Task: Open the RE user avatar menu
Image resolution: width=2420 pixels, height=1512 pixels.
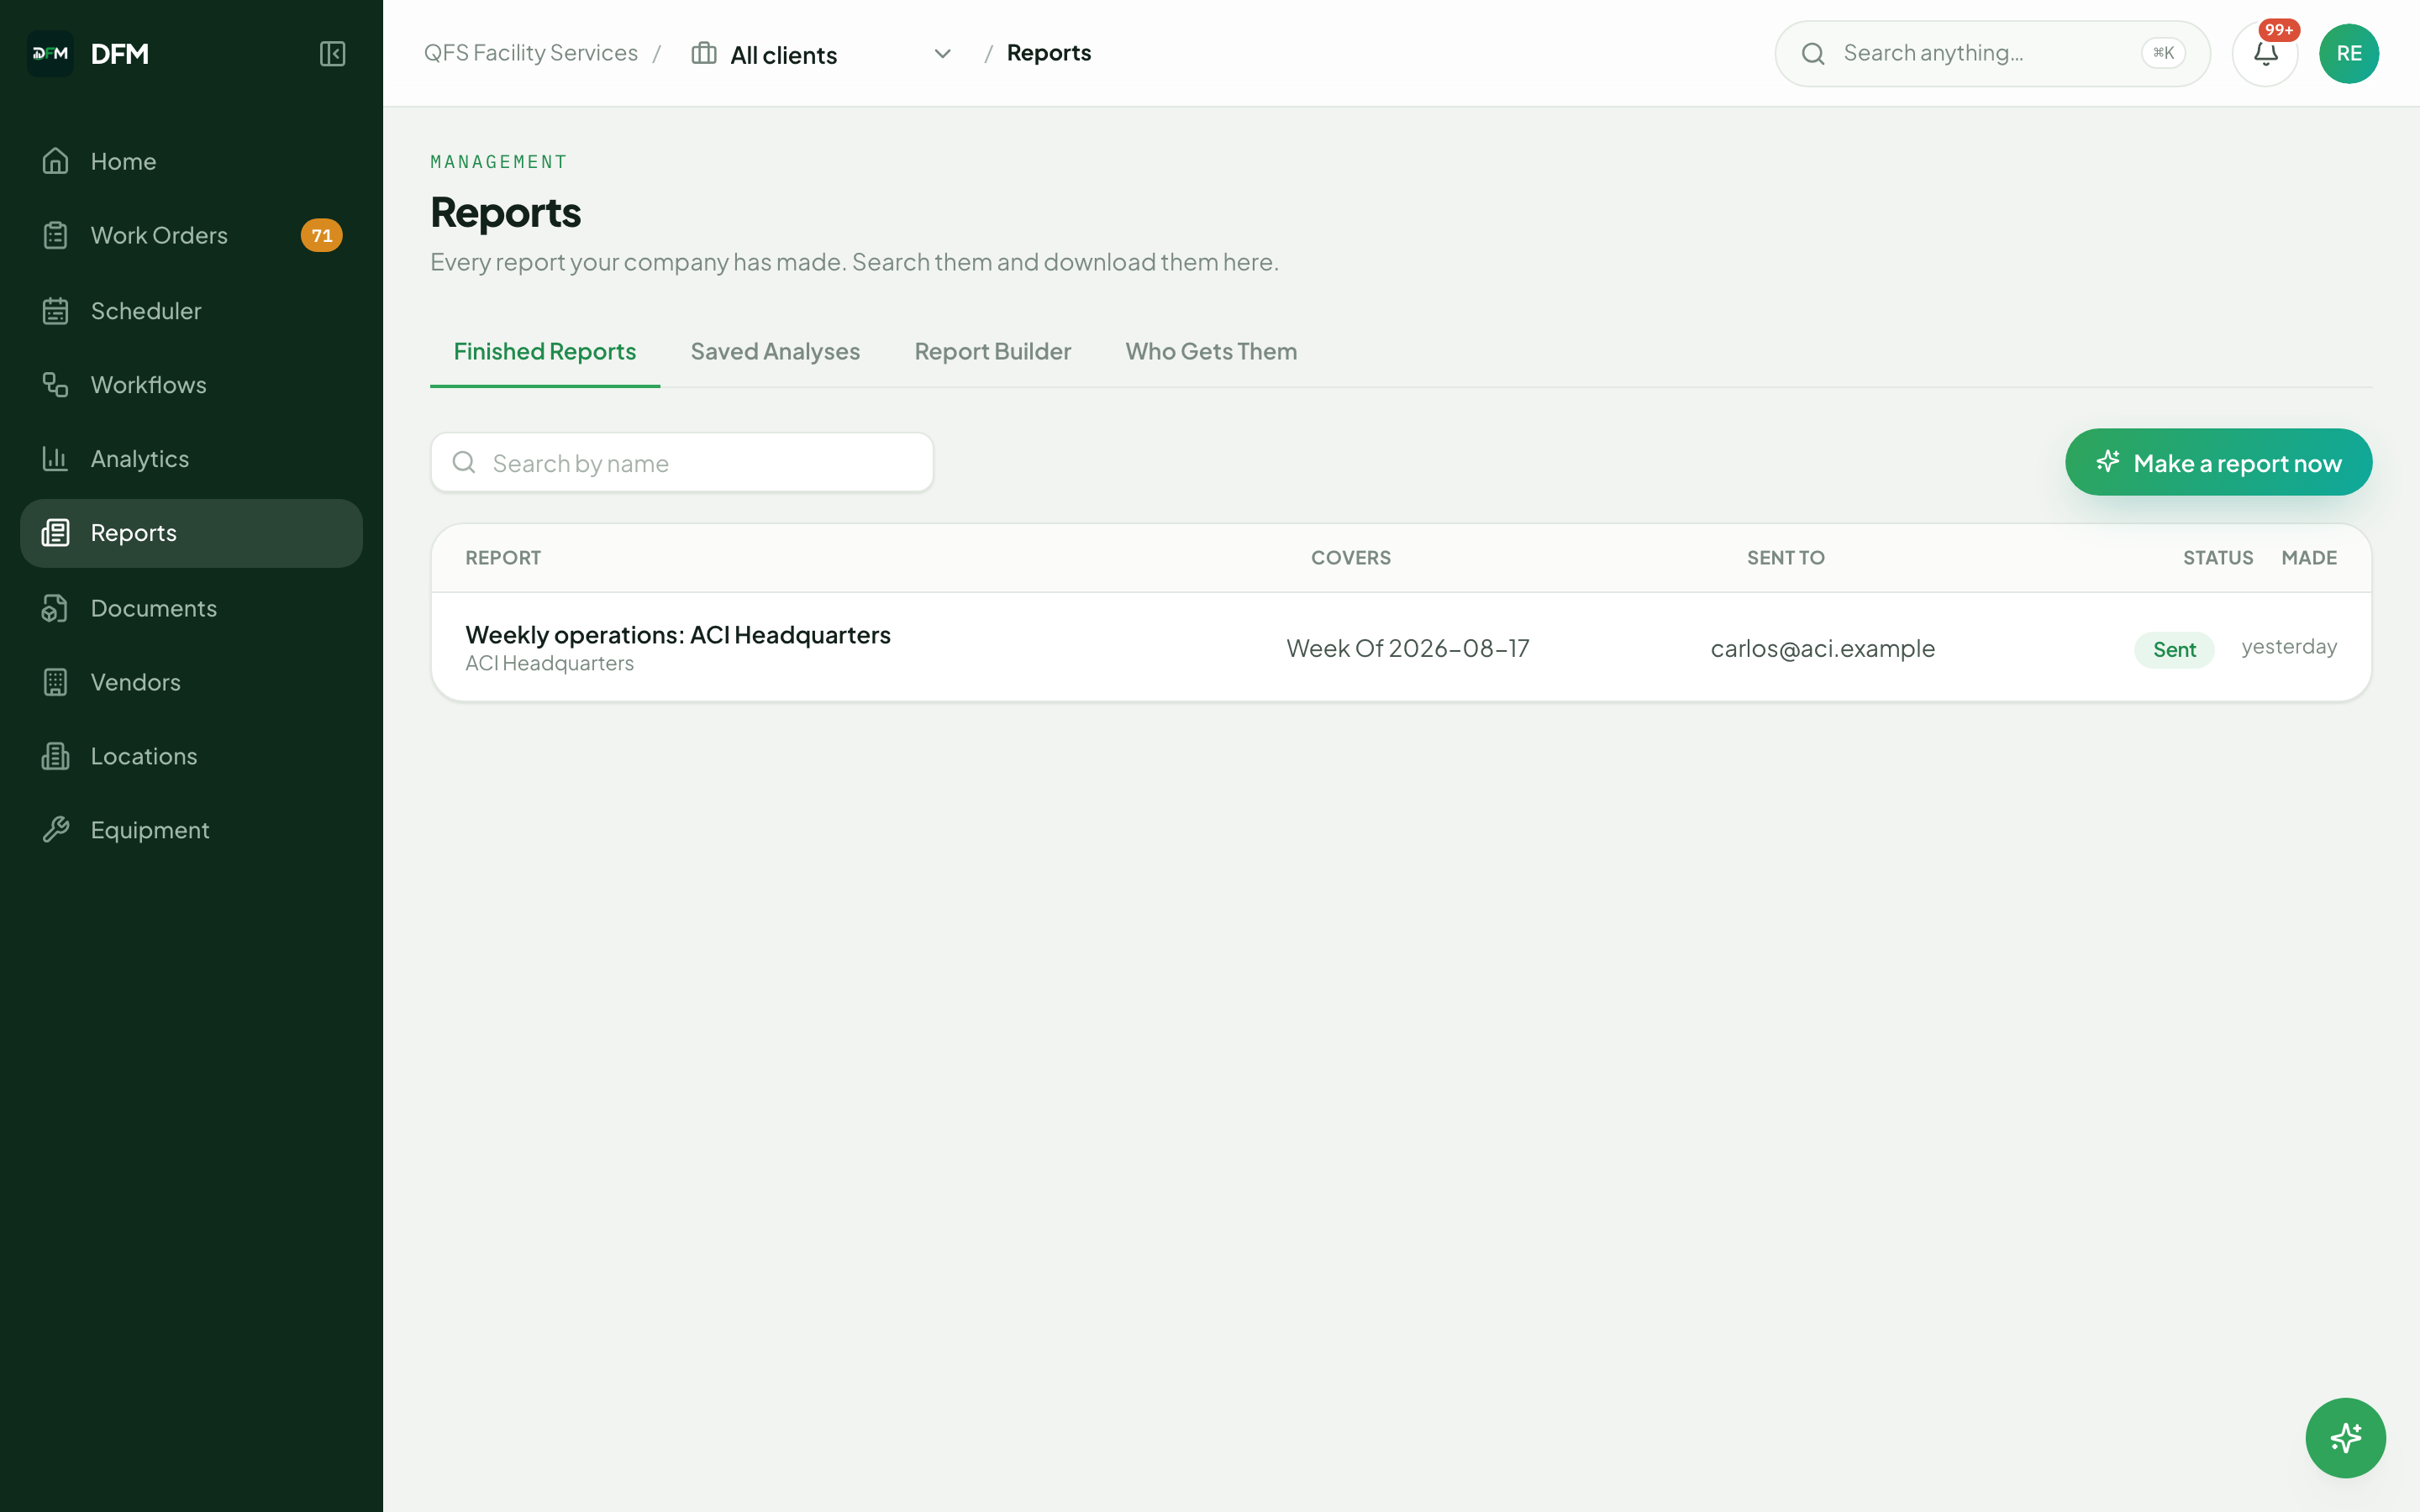Action: pos(2349,53)
